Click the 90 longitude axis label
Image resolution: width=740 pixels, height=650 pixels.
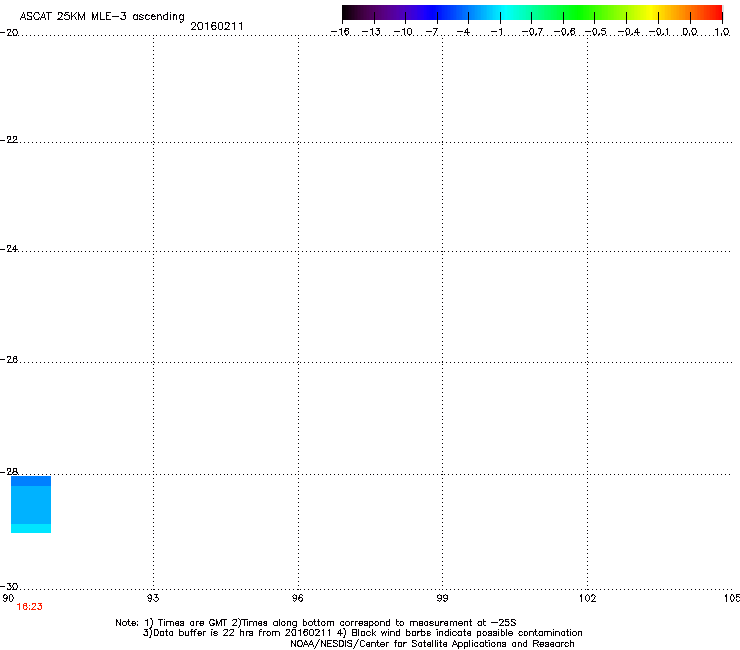[8, 598]
